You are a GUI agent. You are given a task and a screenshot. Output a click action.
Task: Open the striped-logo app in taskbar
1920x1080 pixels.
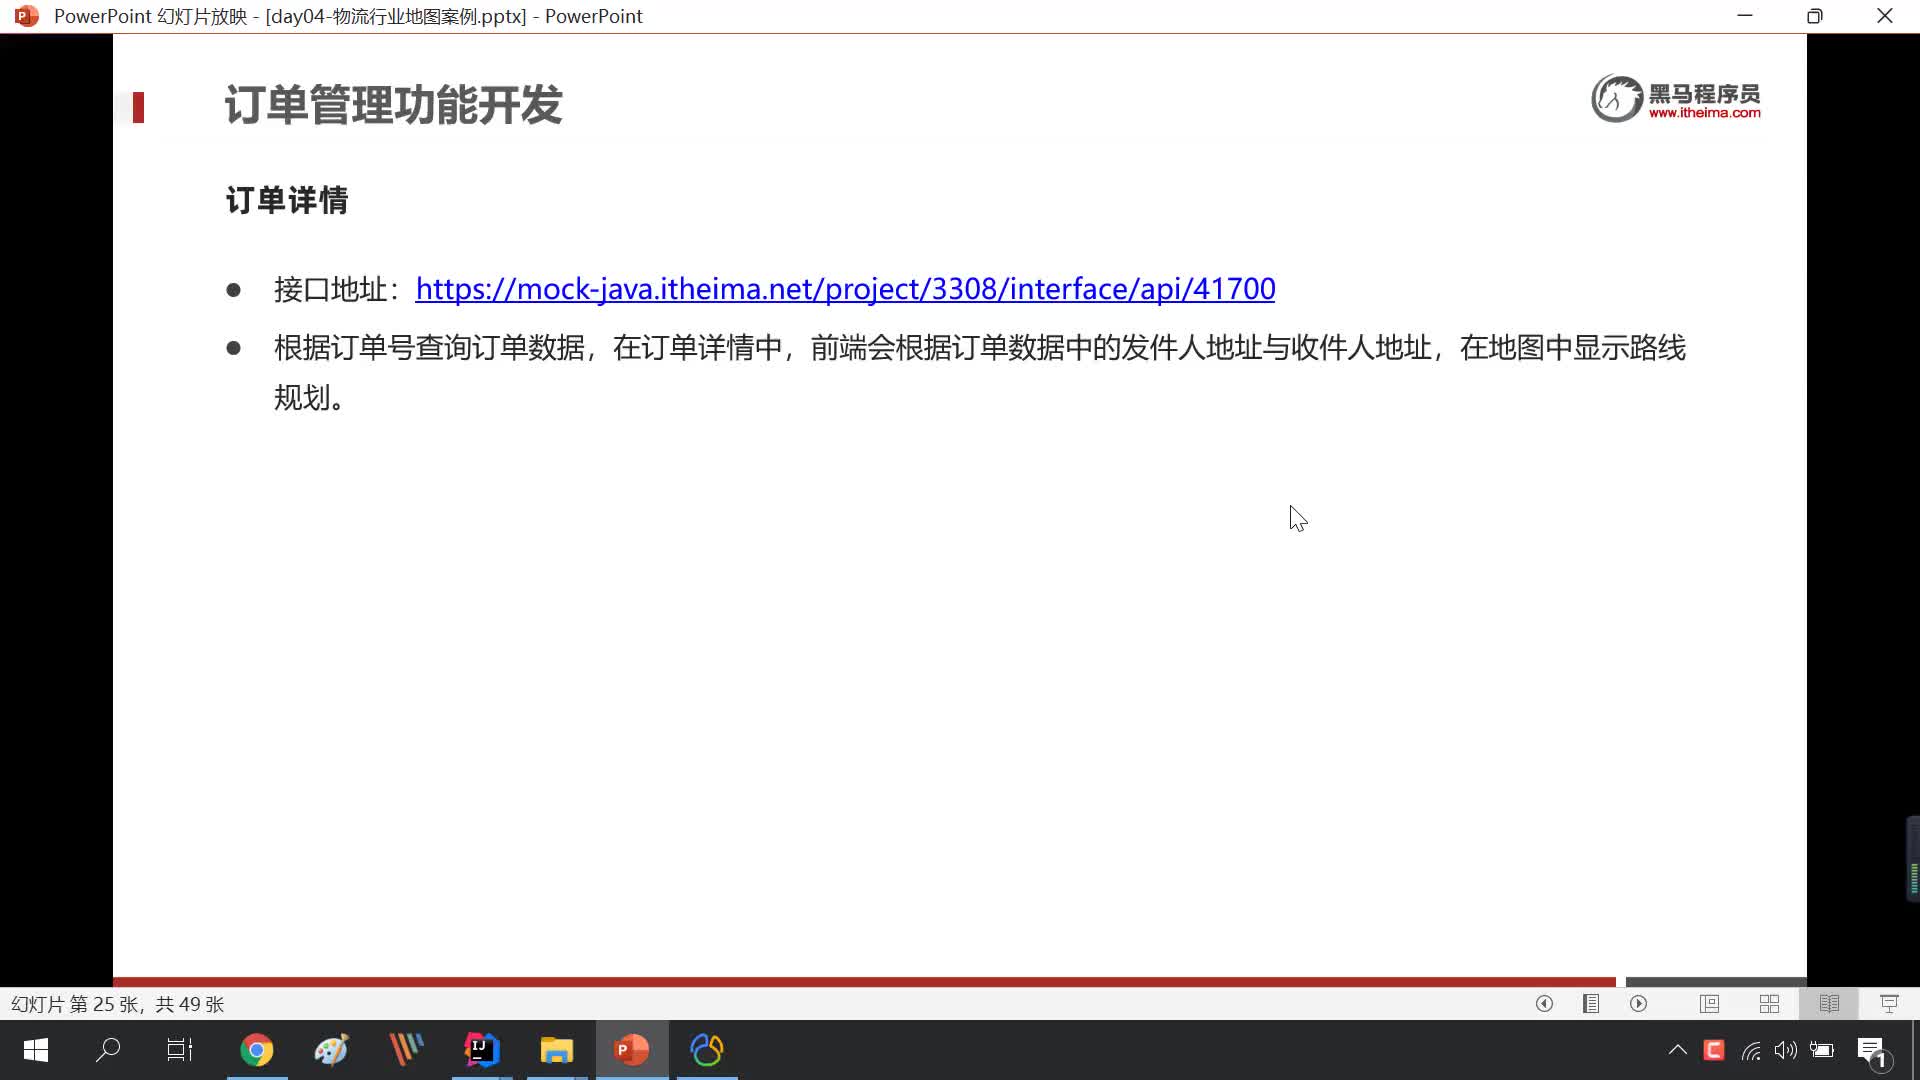[x=406, y=1050]
